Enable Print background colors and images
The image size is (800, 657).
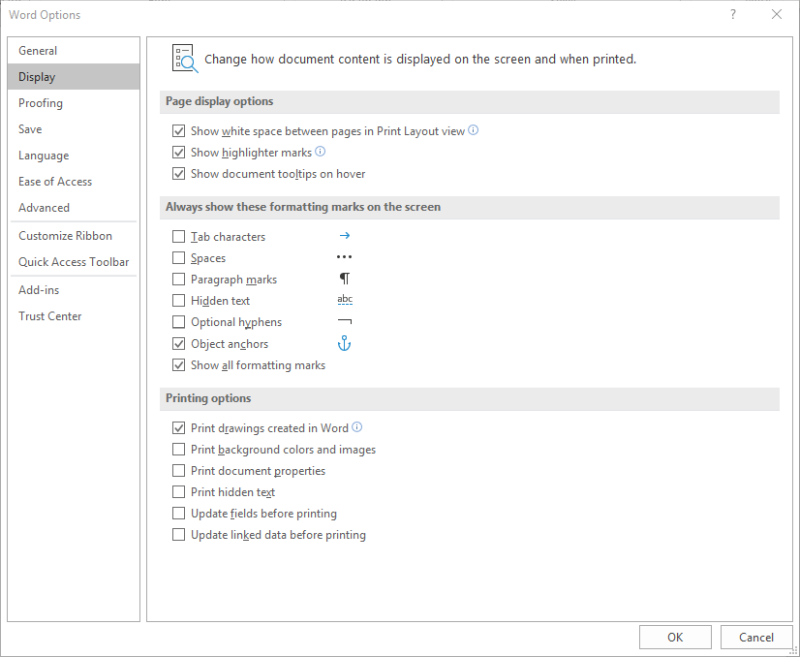point(179,450)
